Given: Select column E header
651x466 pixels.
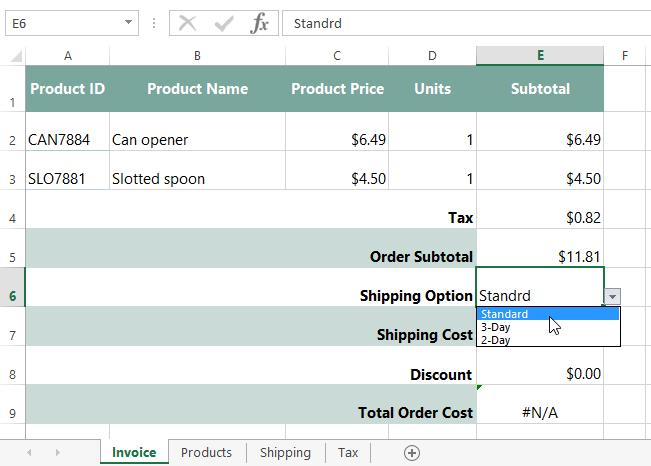Looking at the screenshot, I should pyautogui.click(x=540, y=55).
